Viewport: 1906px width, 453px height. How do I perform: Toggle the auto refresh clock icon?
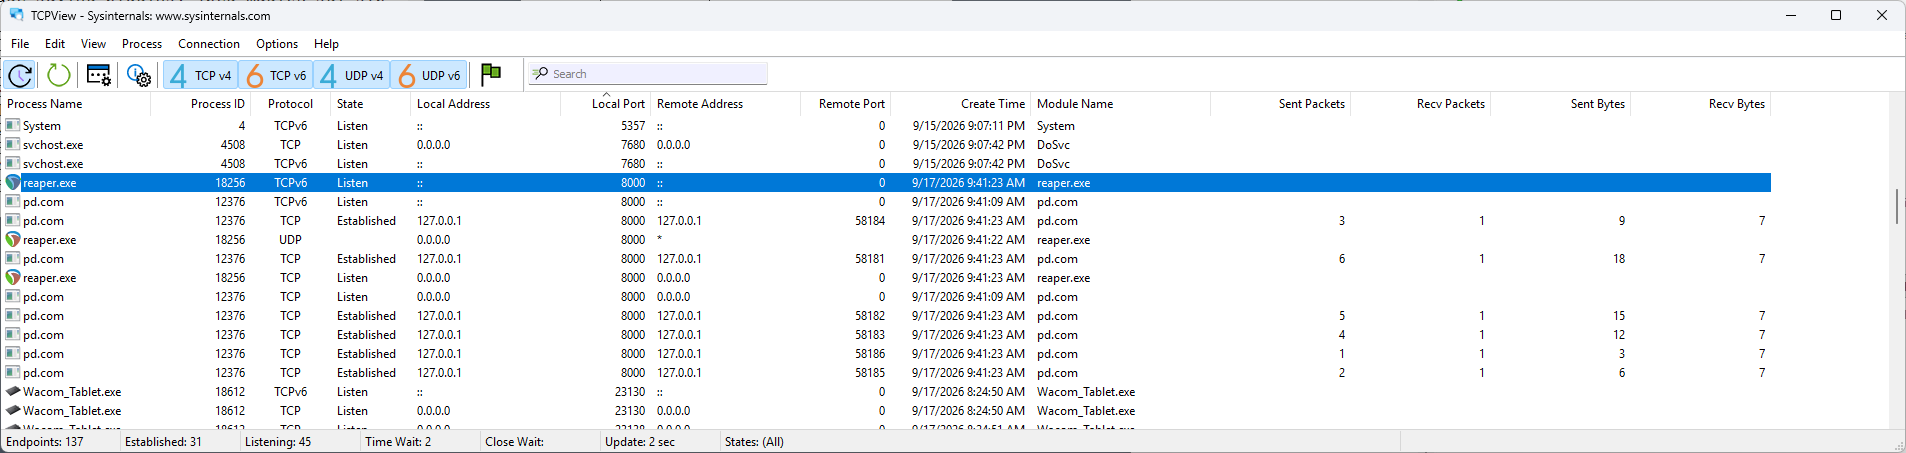pyautogui.click(x=20, y=75)
